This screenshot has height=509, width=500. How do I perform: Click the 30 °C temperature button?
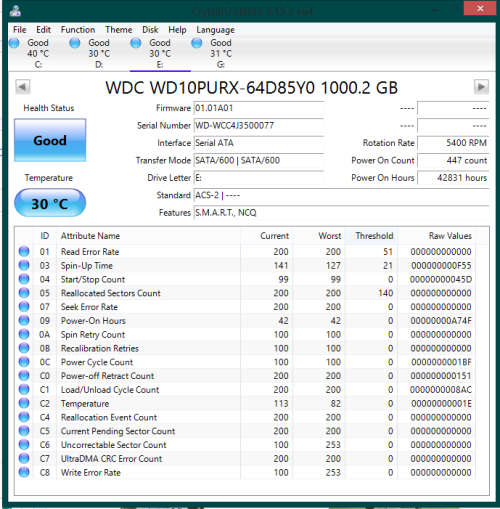(50, 203)
